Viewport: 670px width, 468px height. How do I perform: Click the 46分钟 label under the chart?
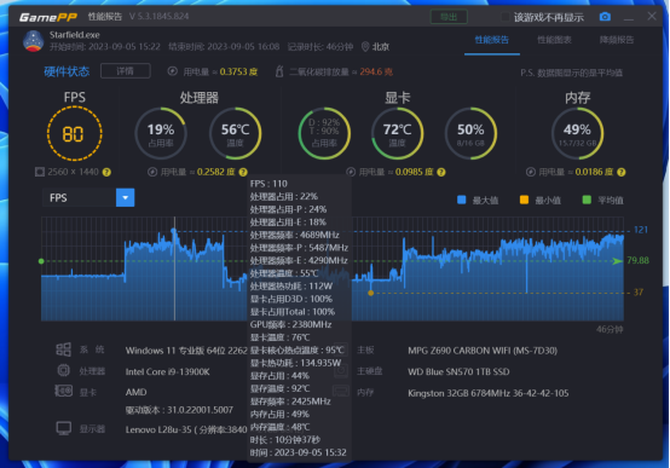pos(610,329)
